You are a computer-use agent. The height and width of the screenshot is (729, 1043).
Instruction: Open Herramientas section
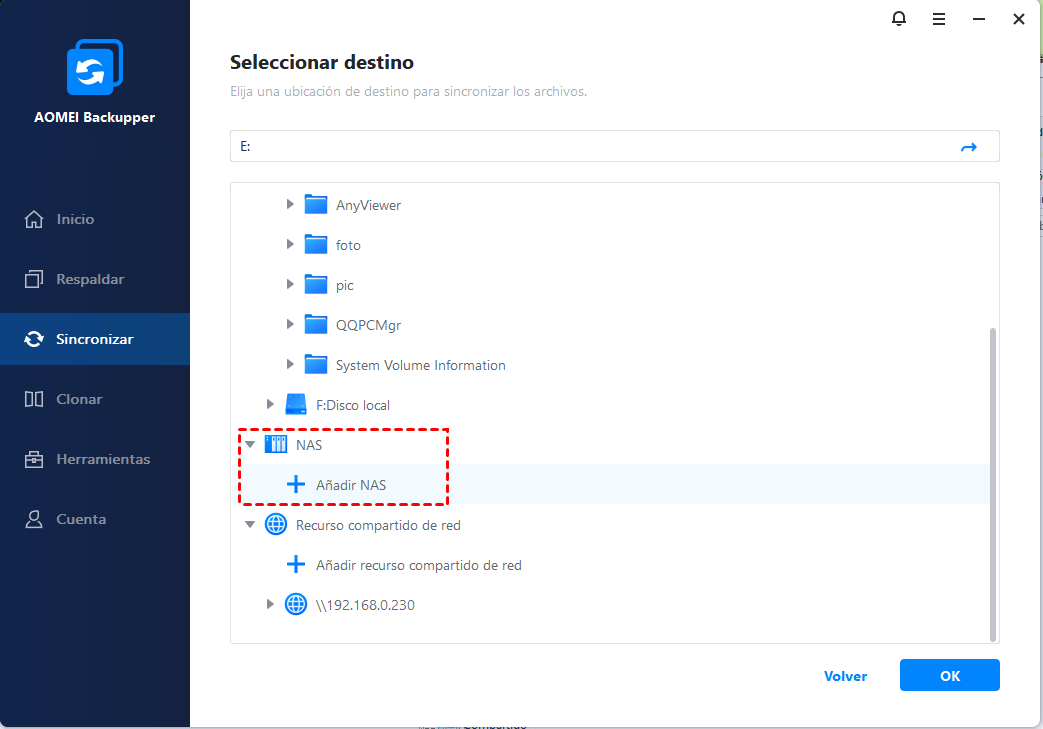click(x=94, y=459)
